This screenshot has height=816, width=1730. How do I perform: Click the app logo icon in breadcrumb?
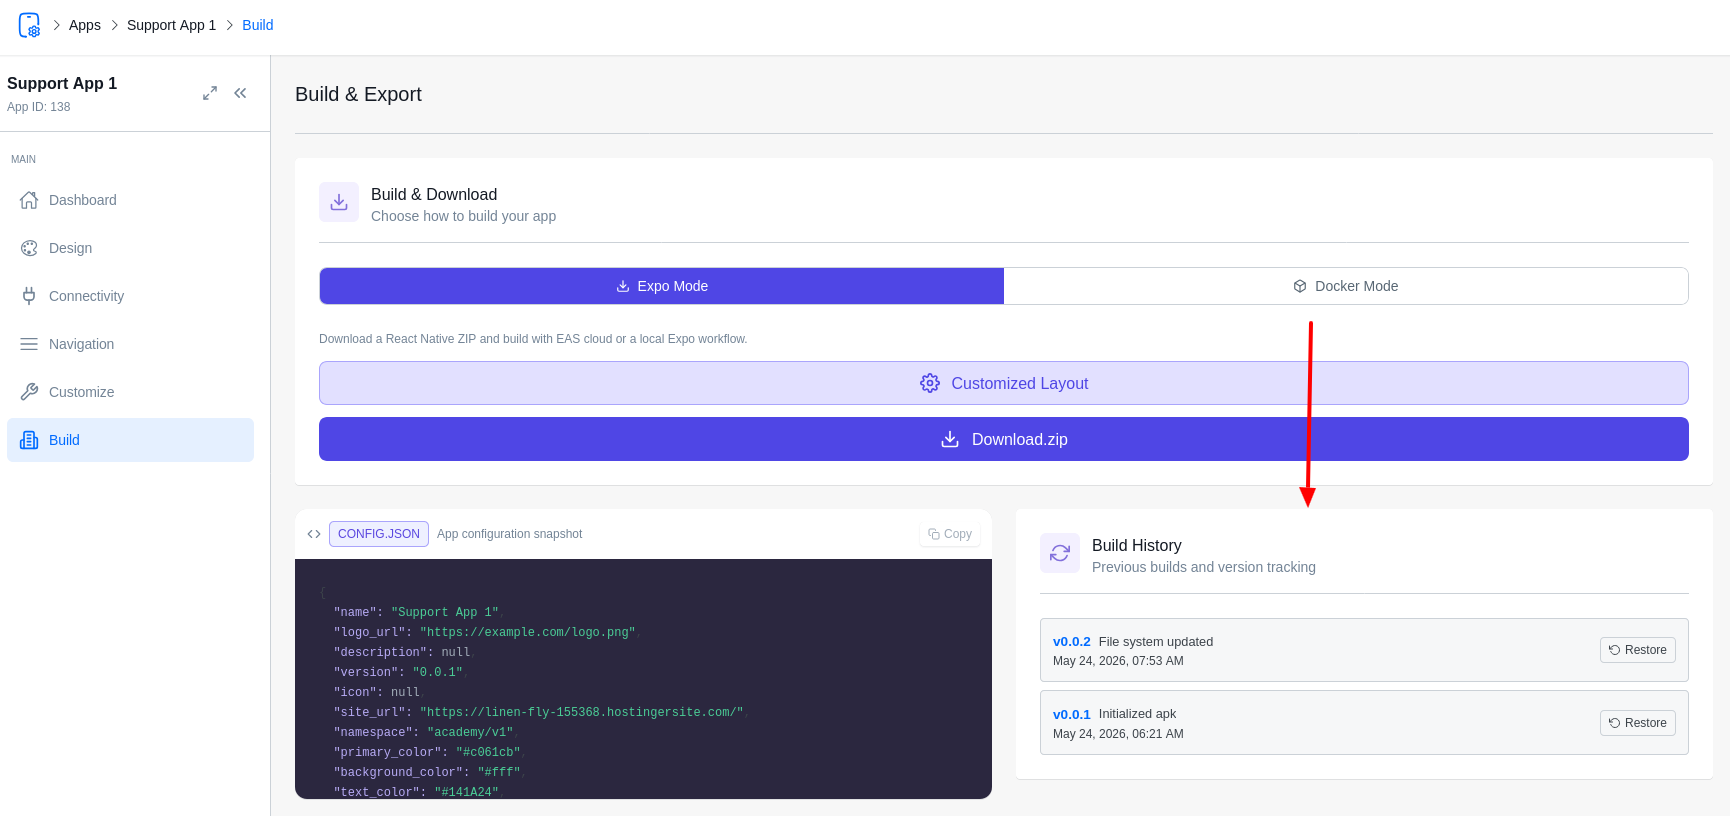[x=30, y=25]
